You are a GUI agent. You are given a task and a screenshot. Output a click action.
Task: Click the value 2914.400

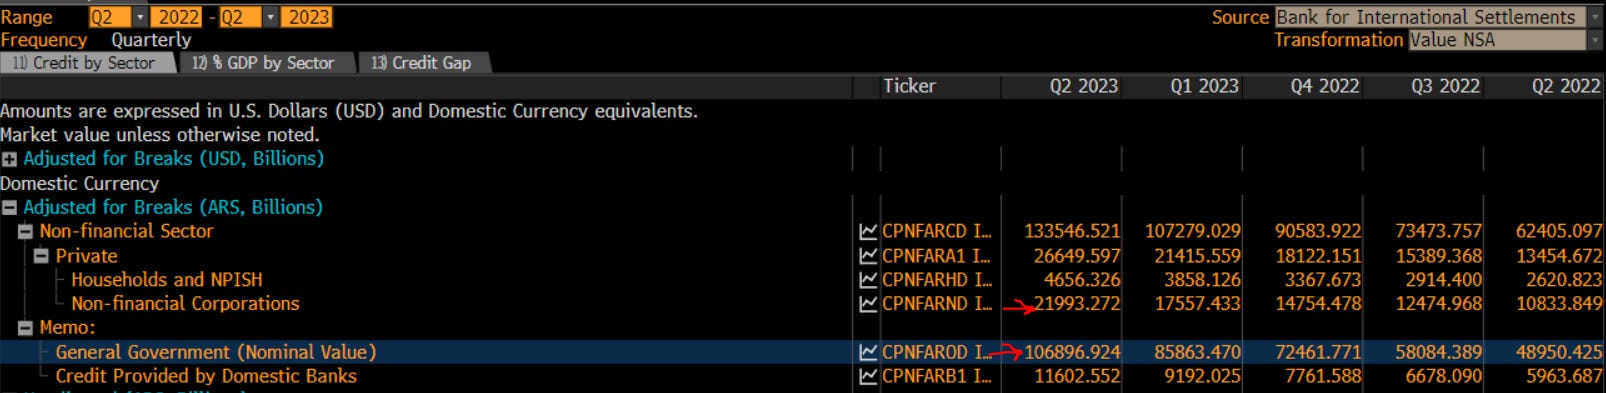pos(1443,280)
